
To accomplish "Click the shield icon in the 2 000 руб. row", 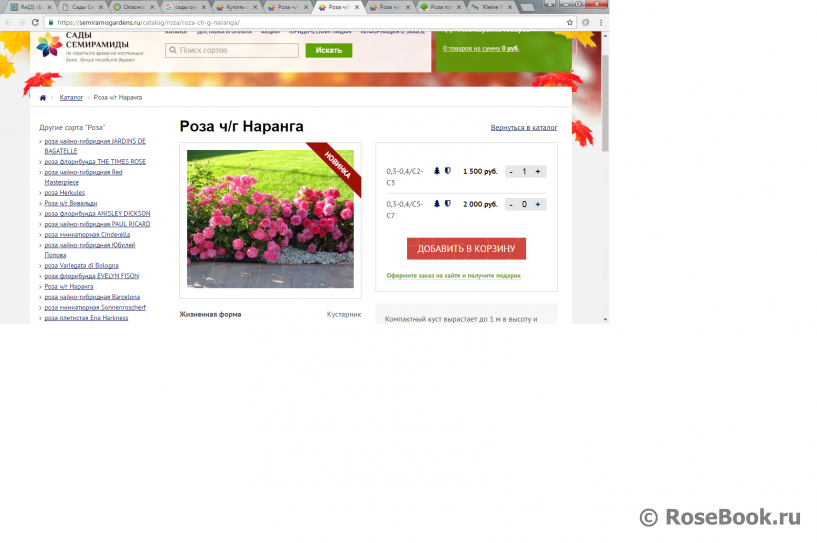I will (x=448, y=204).
